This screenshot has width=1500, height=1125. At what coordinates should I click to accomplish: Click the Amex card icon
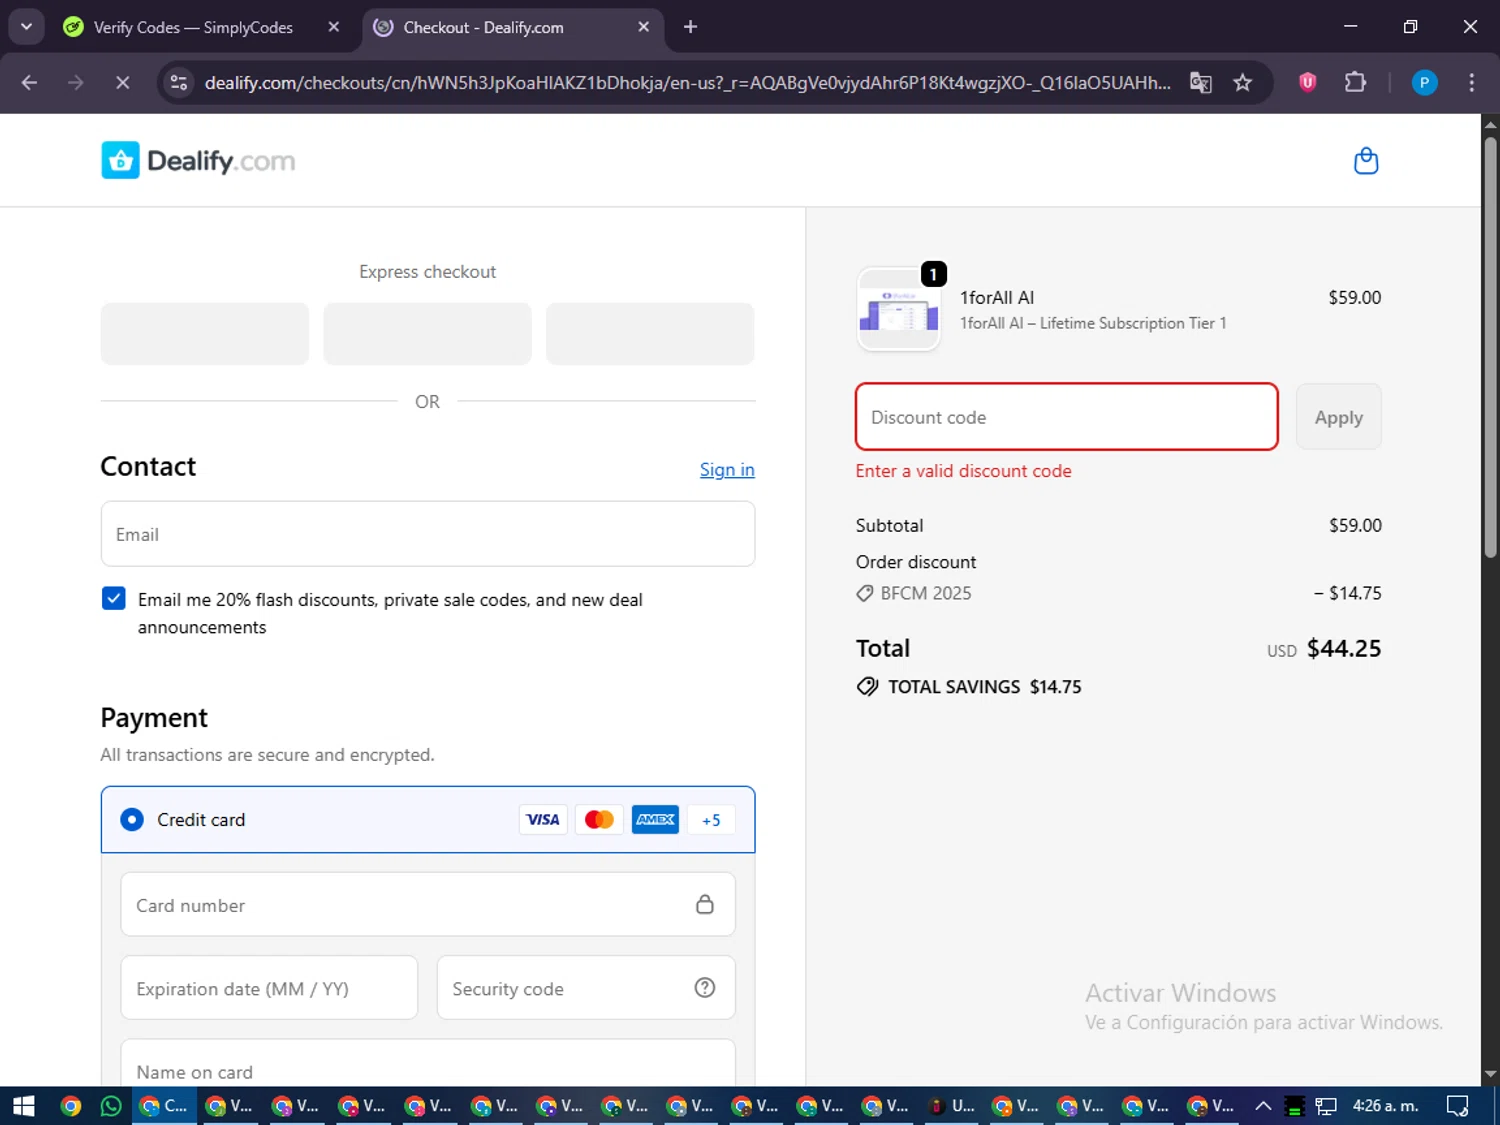click(655, 820)
